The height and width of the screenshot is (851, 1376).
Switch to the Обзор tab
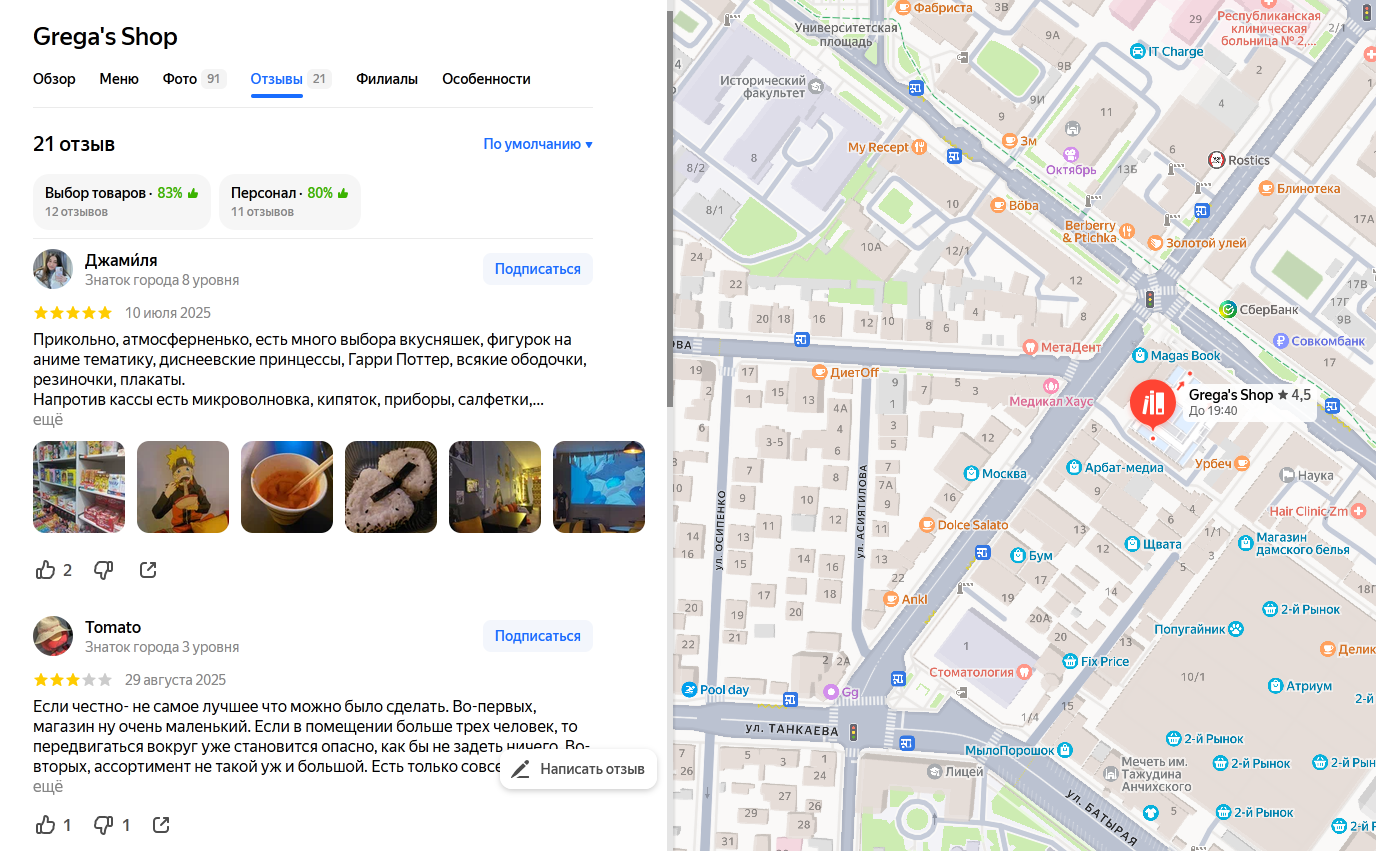point(54,79)
